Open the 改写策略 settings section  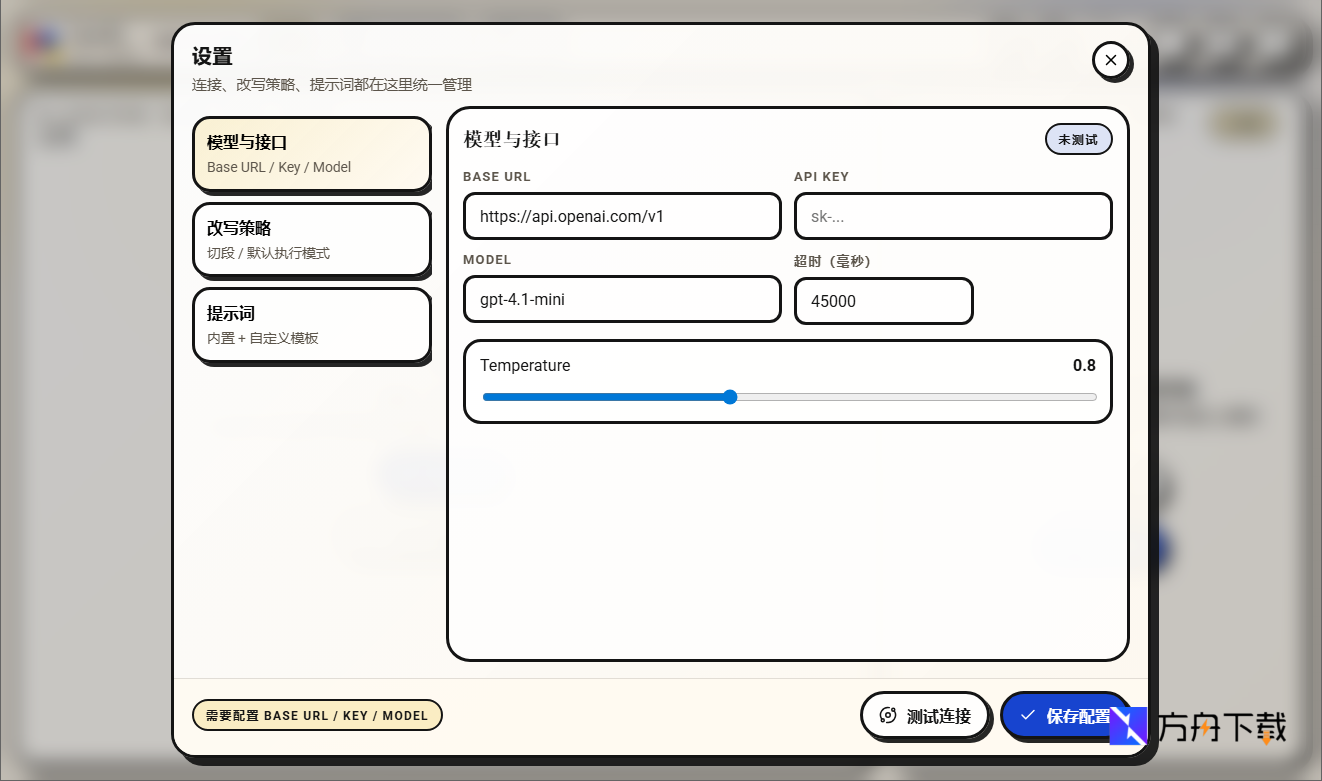click(311, 239)
